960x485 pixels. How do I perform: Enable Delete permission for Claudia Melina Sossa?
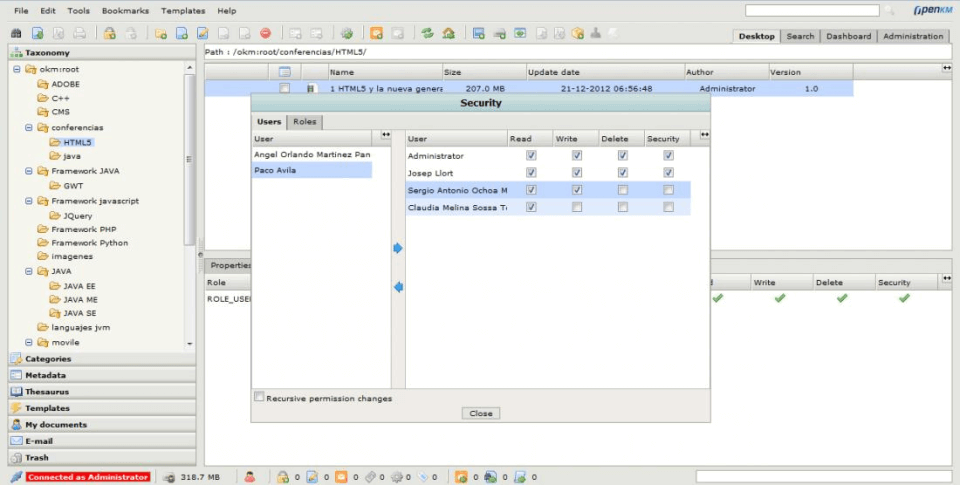click(x=623, y=208)
